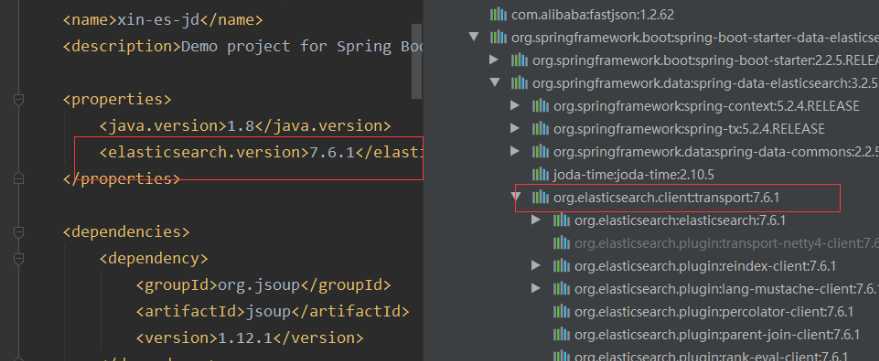Select joda-time:joda-time:2.10.5 dependency

point(633,174)
